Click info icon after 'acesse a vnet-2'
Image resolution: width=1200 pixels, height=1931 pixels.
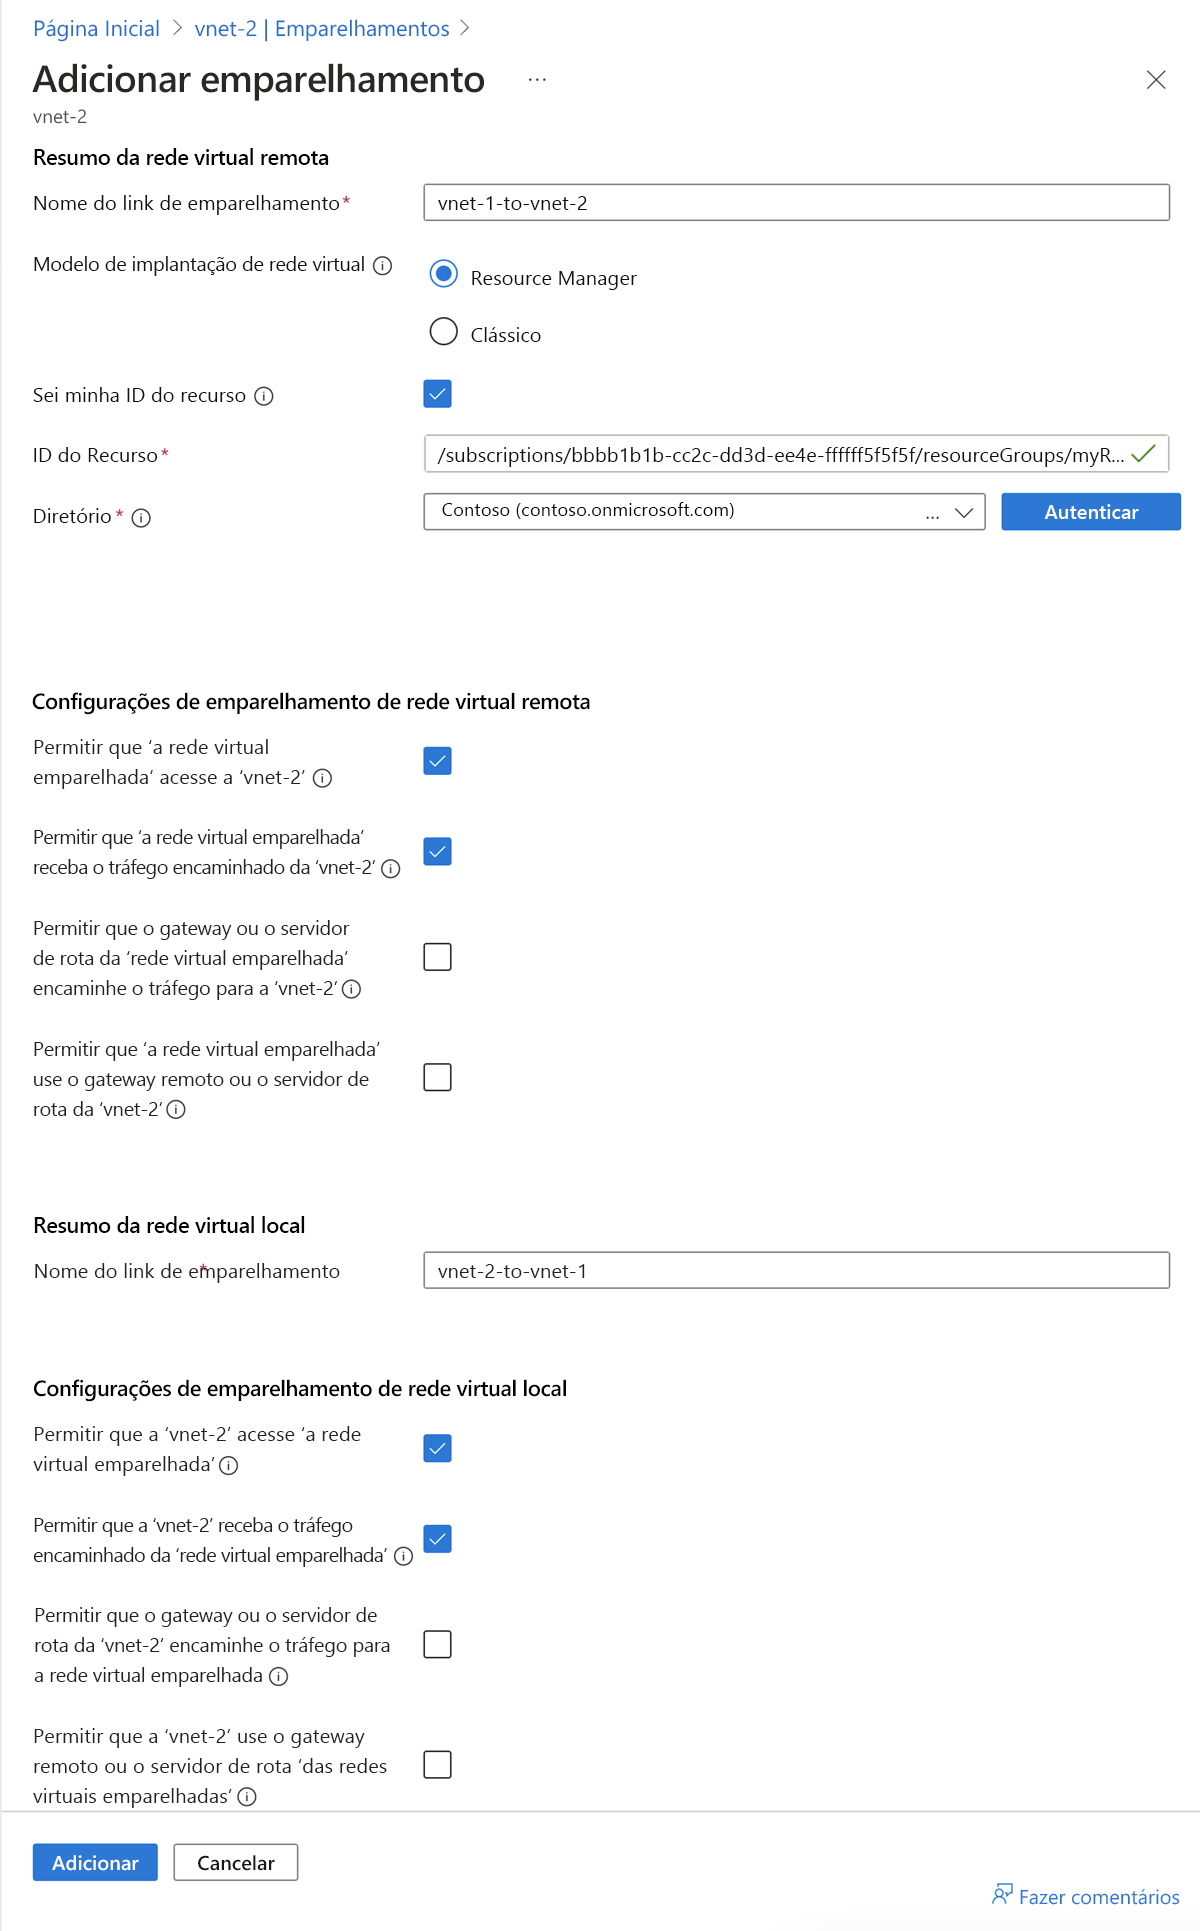[x=322, y=778]
